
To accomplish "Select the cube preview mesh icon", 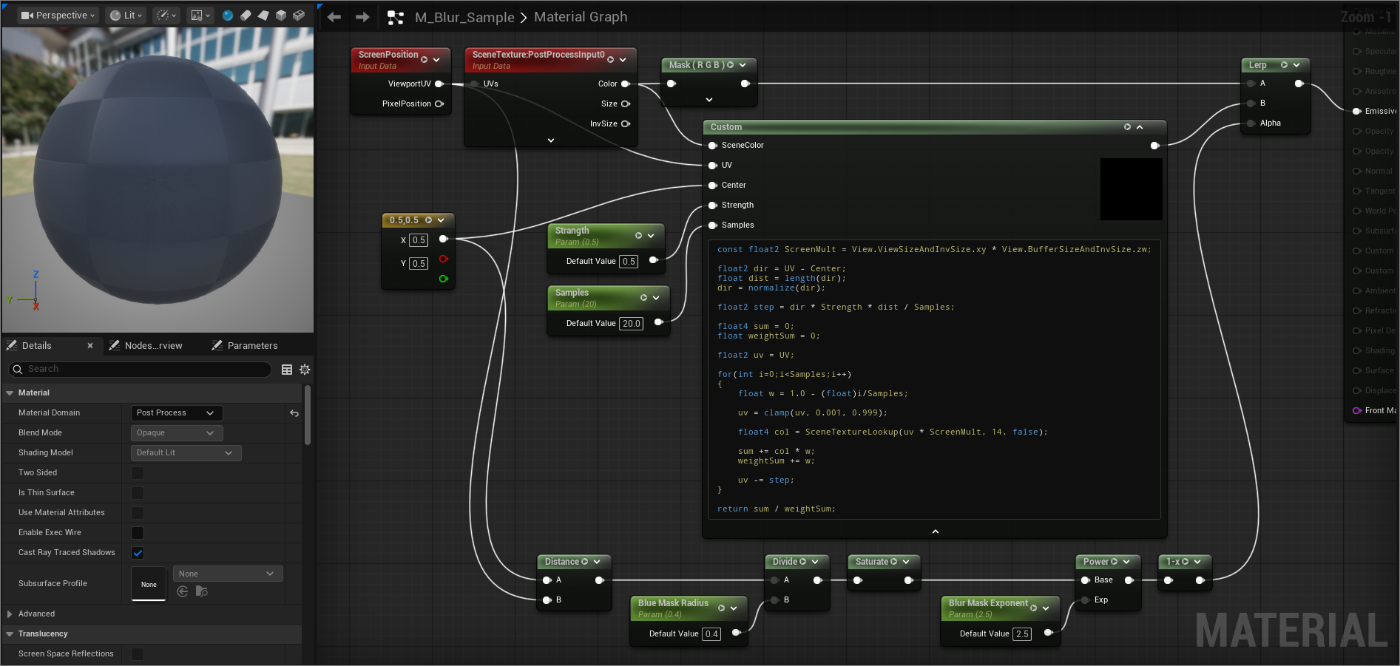I will (280, 16).
